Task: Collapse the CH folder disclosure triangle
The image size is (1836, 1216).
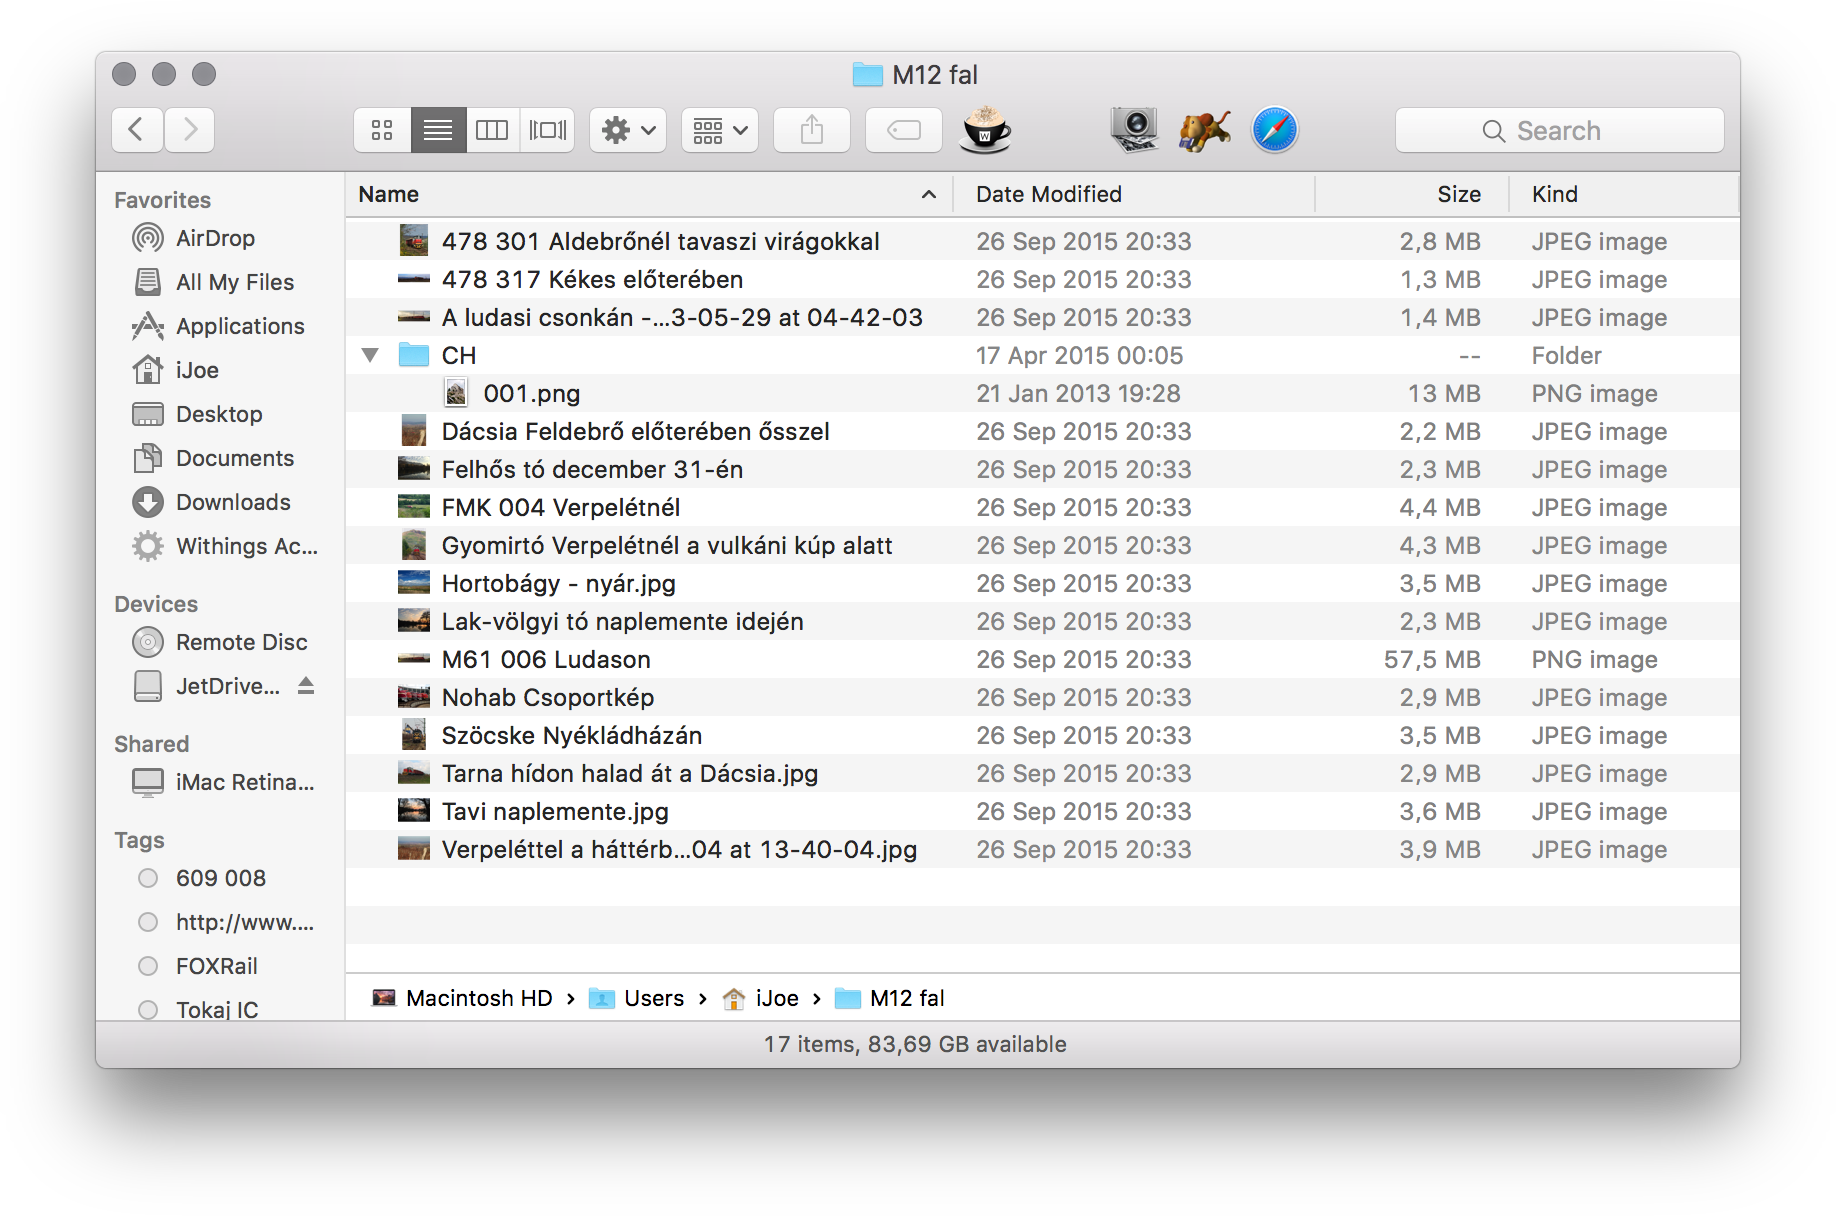Action: coord(370,355)
